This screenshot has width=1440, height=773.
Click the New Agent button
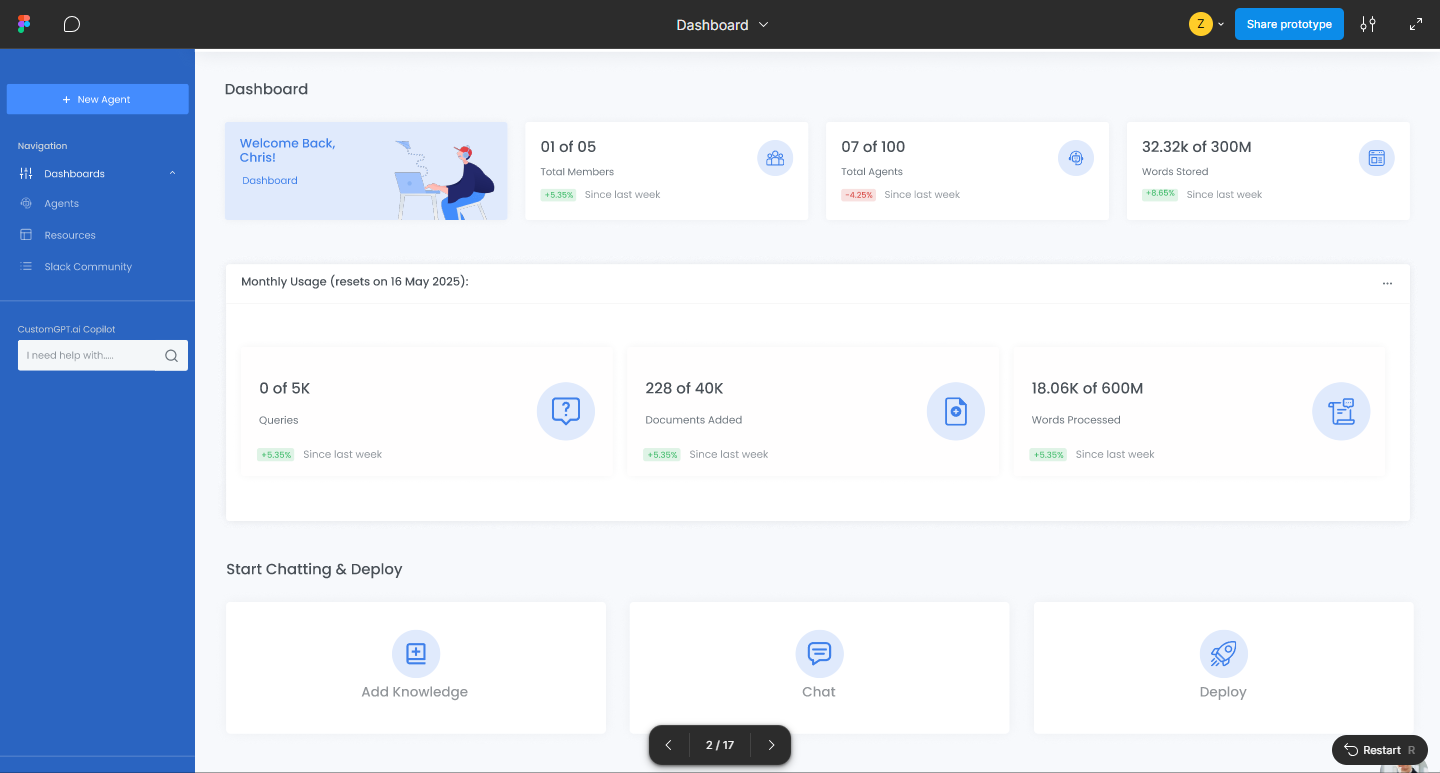97,99
